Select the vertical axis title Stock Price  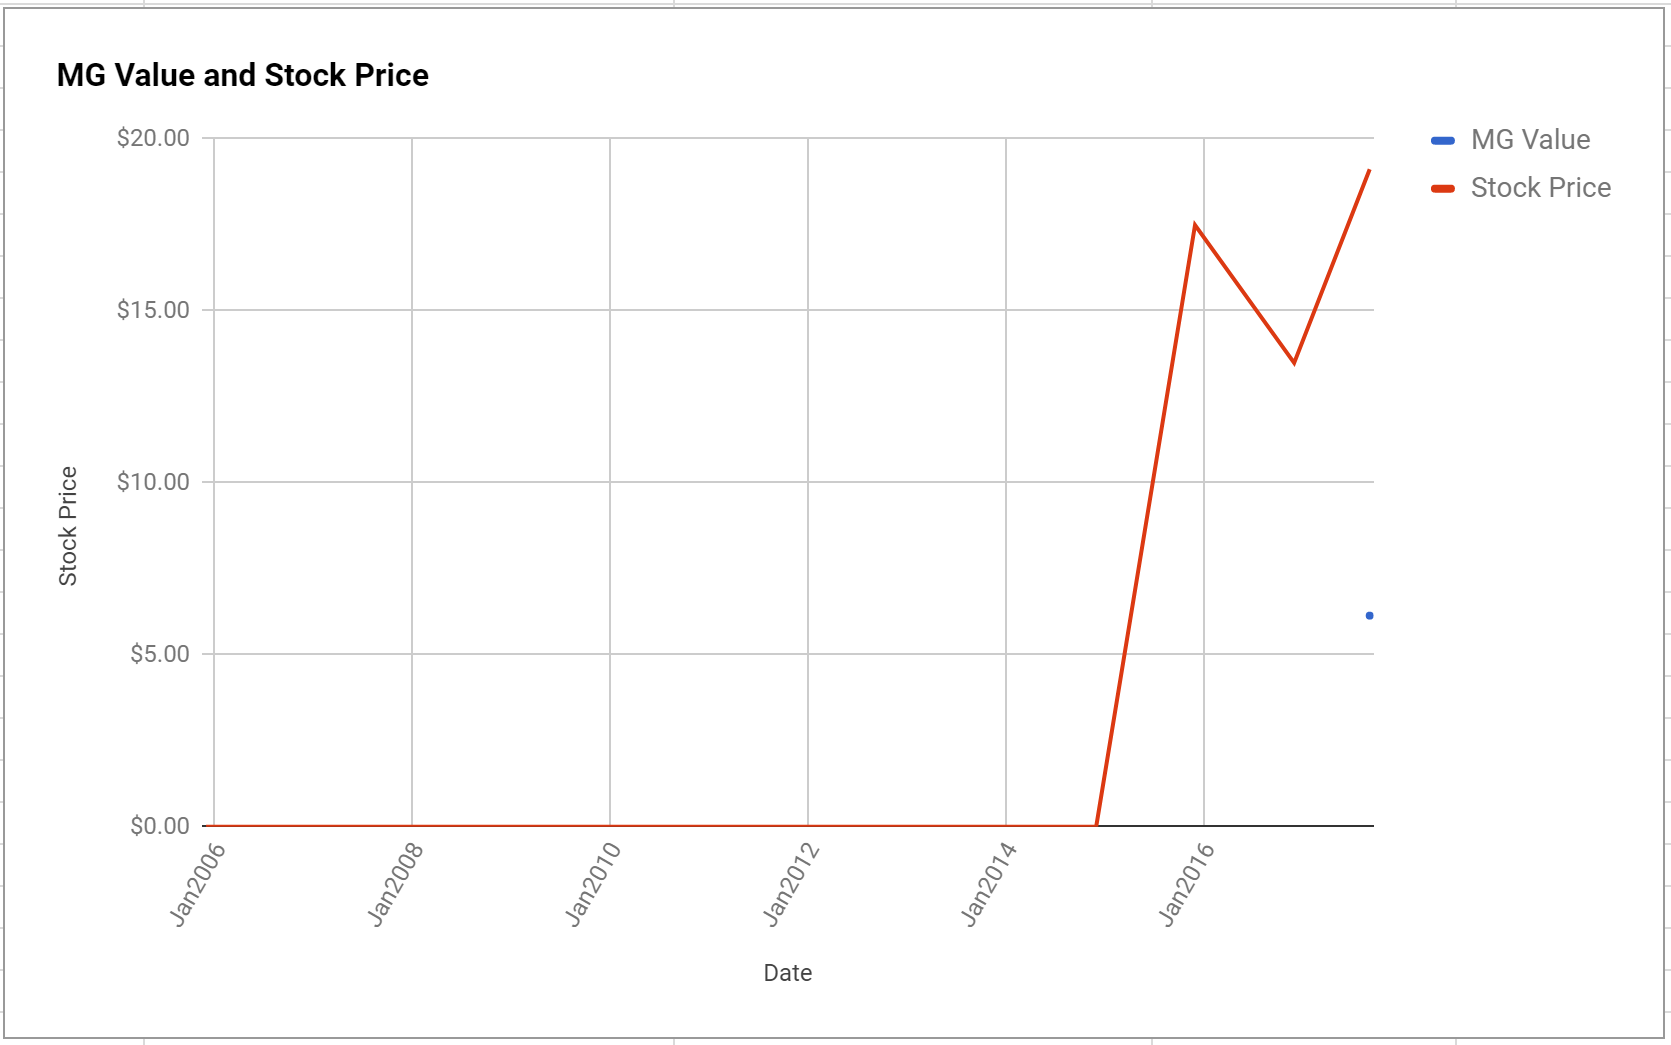point(68,526)
